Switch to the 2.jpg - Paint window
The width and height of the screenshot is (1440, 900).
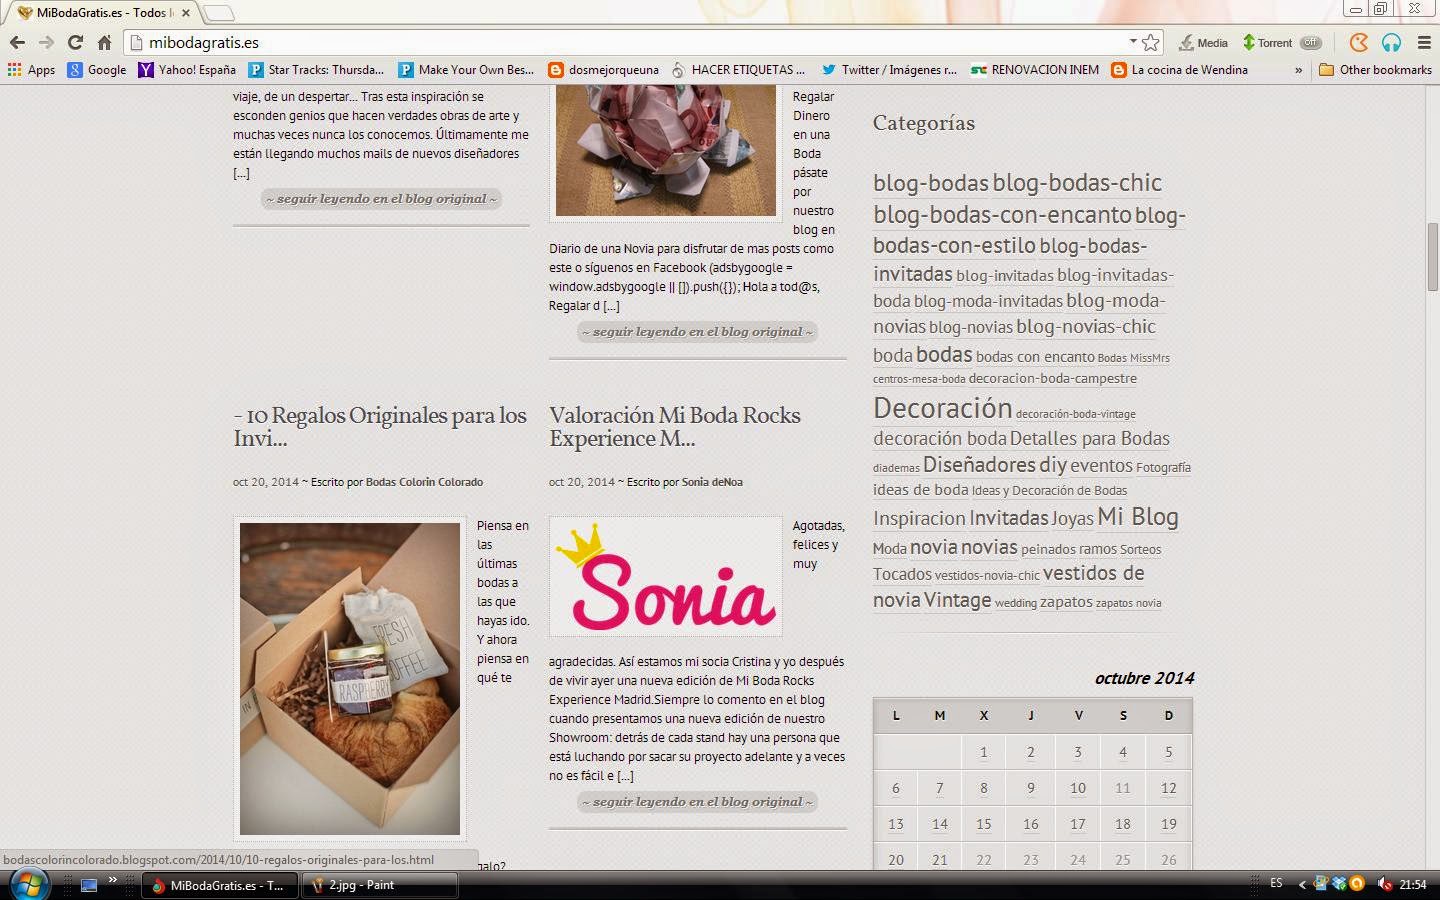point(380,885)
